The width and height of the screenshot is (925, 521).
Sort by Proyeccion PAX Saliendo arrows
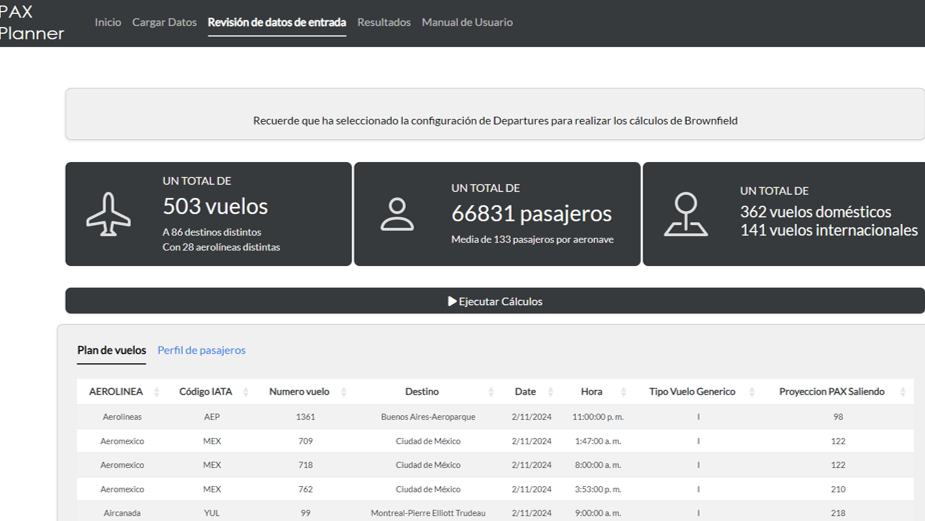(903, 392)
